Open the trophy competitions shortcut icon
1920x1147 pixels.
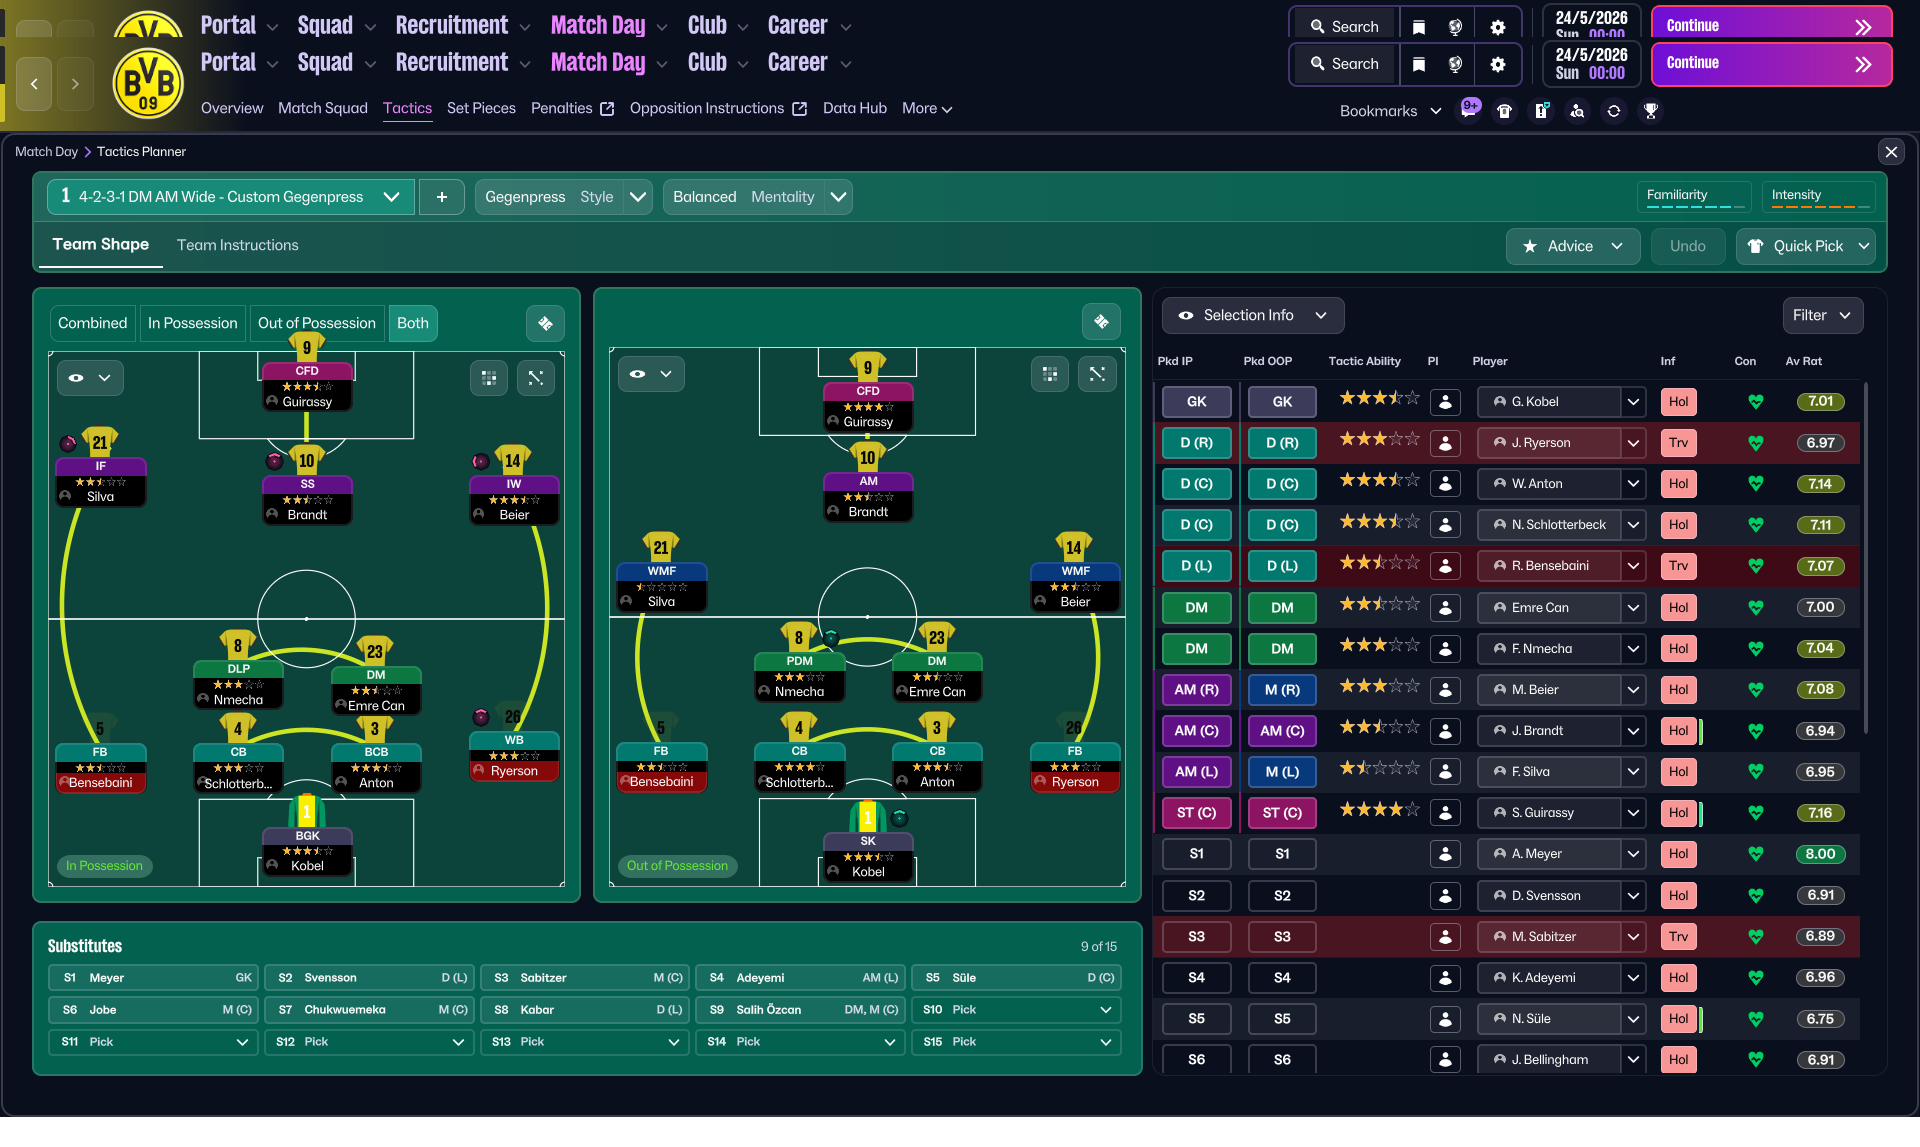tap(1650, 111)
